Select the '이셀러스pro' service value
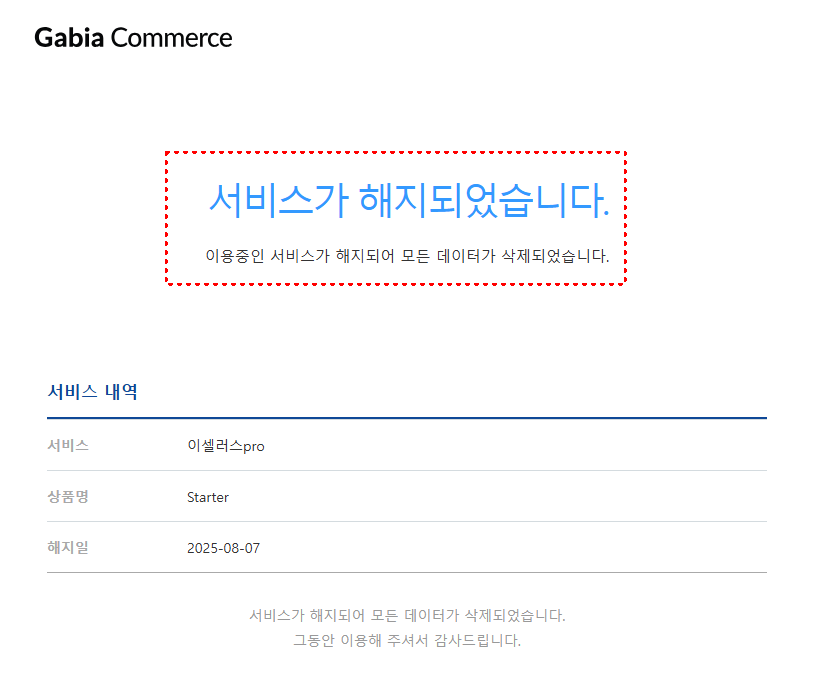This screenshot has width=821, height=677. click(225, 446)
